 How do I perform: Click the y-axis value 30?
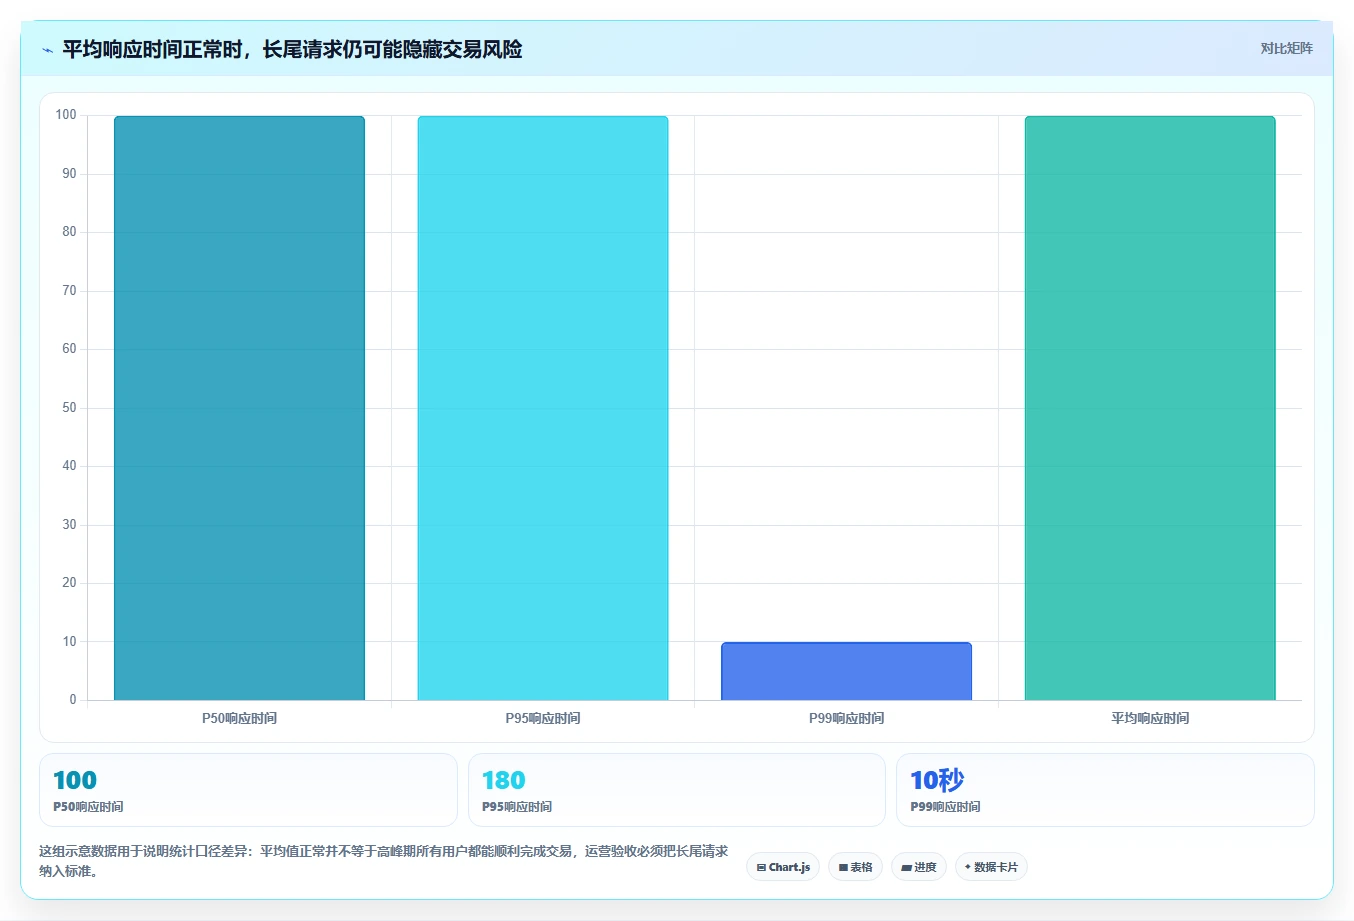(69, 525)
